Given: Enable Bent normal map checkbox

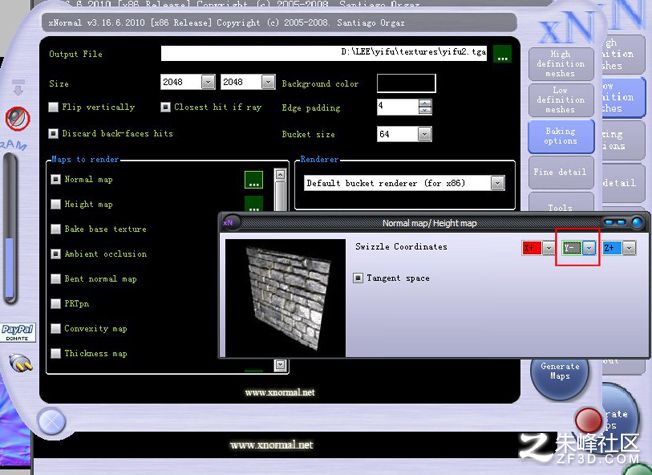Looking at the screenshot, I should 55,279.
